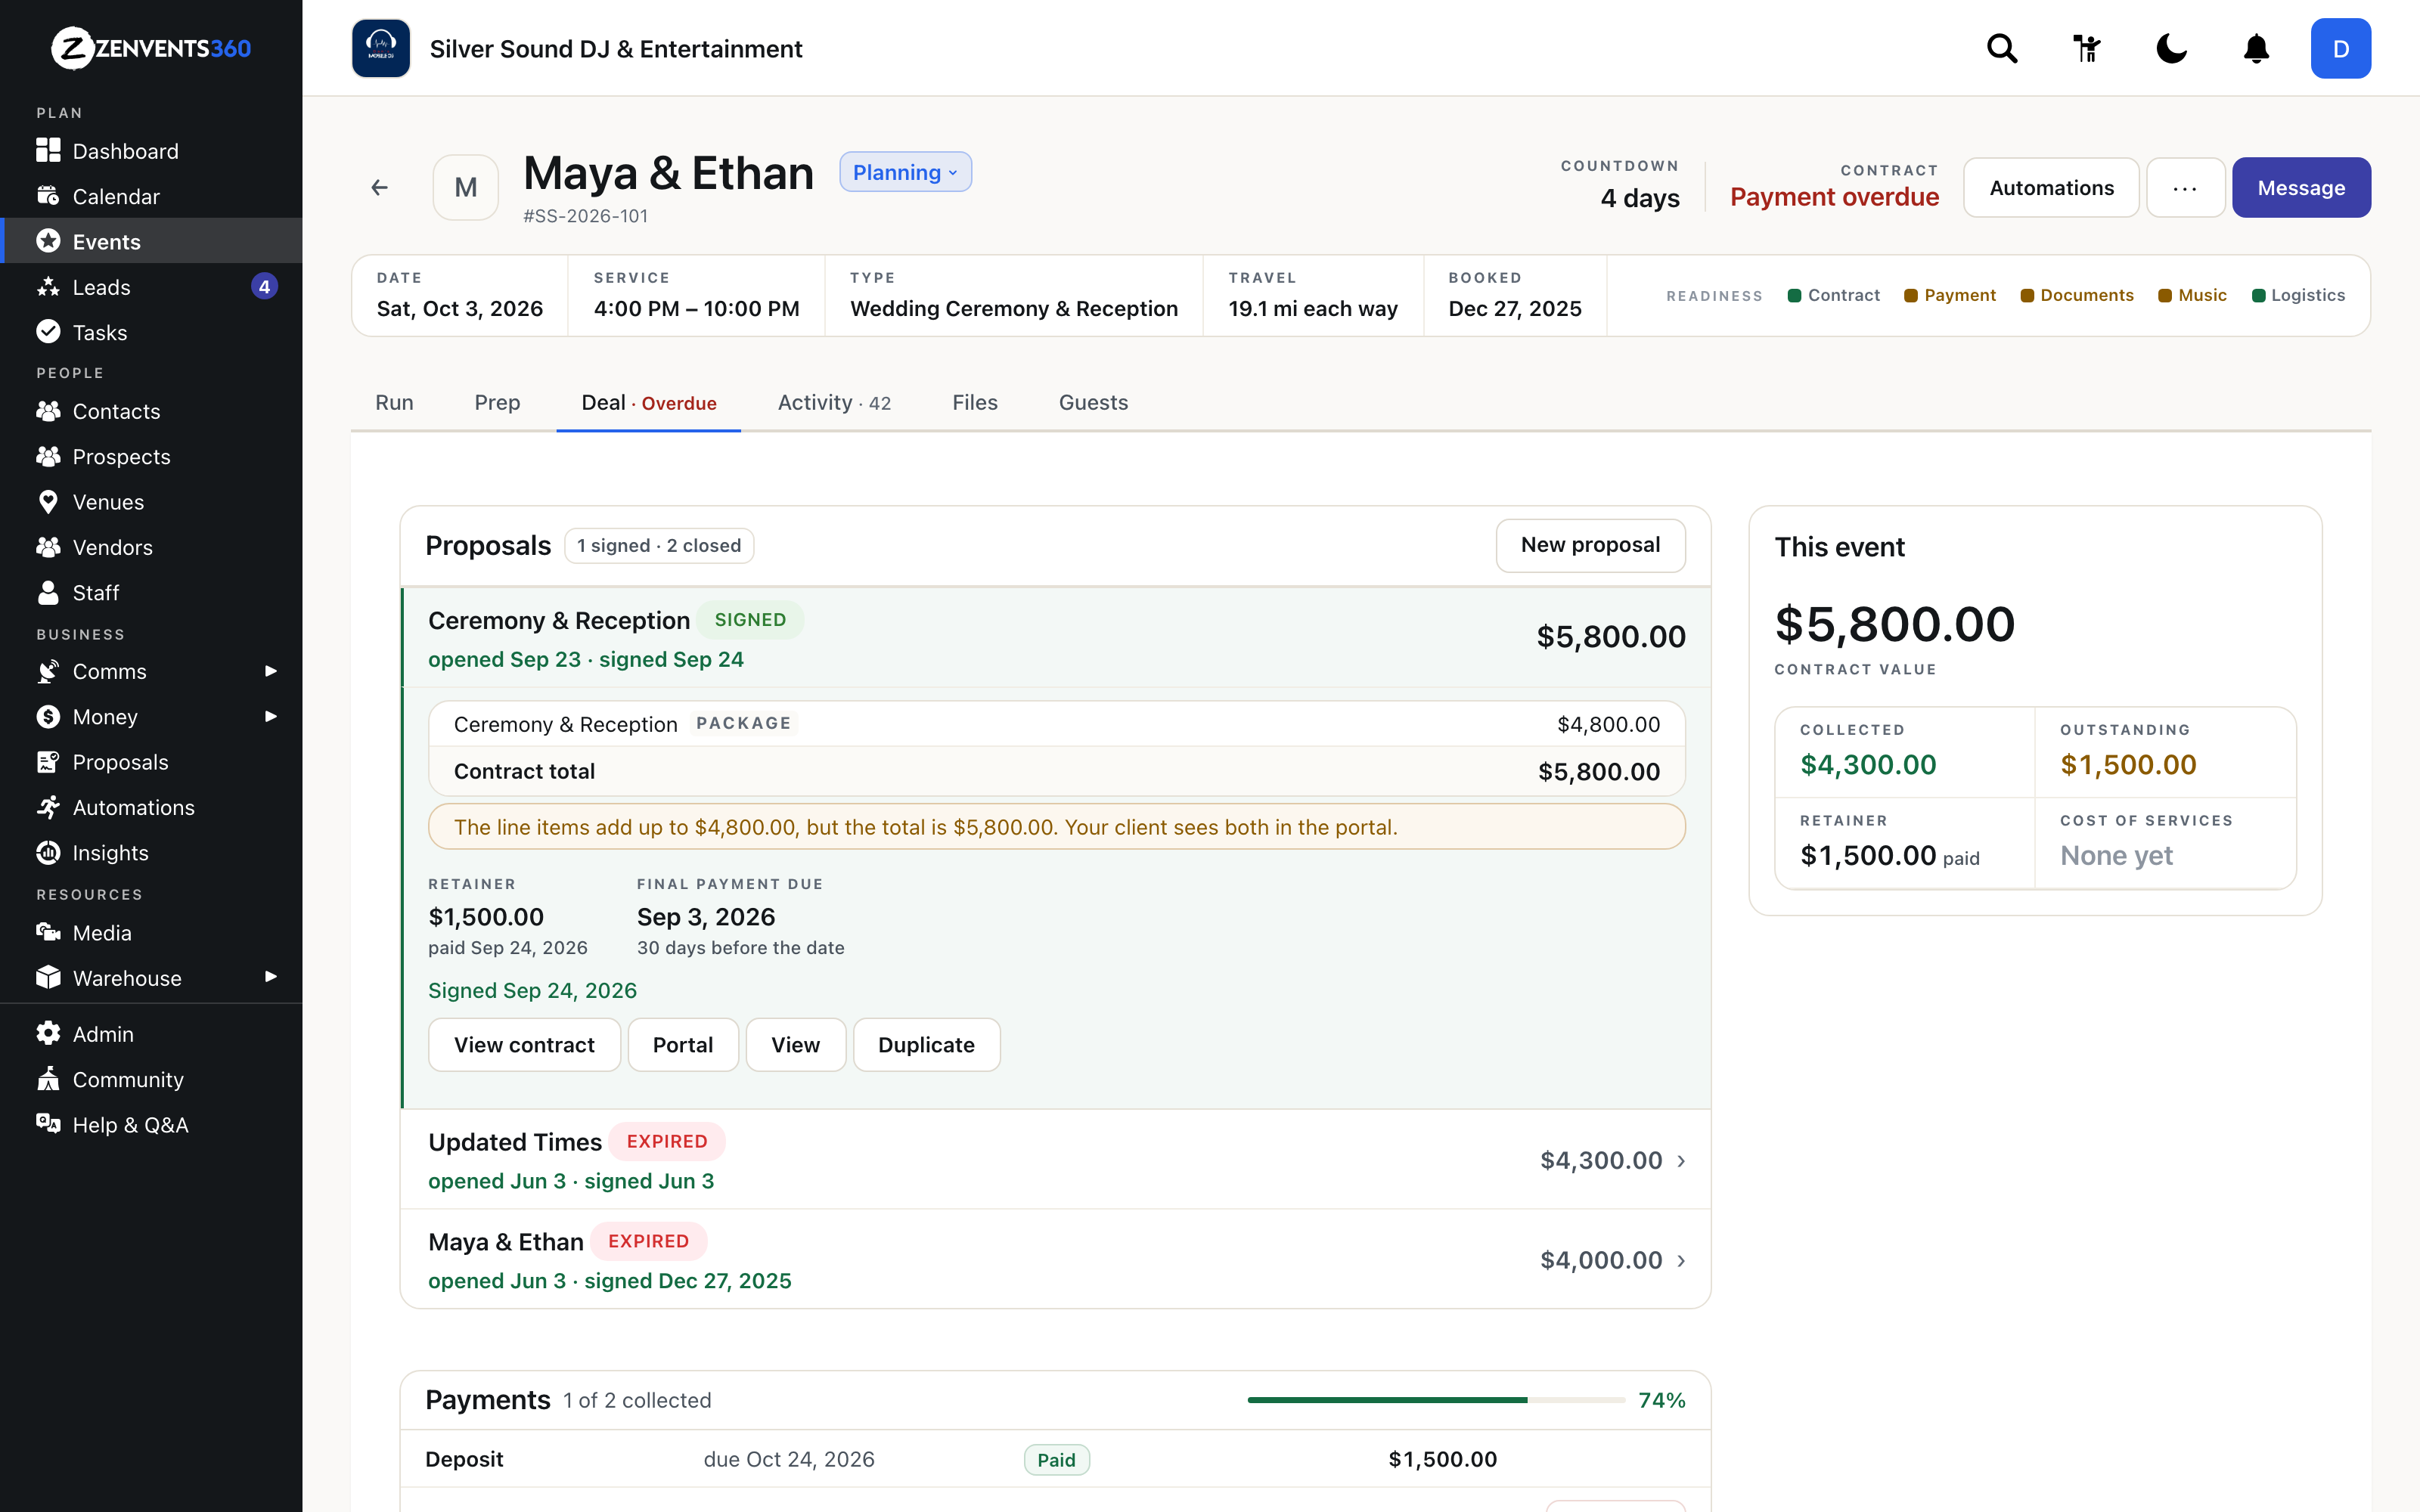Toggle dark mode moon icon
Image resolution: width=2420 pixels, height=1512 pixels.
click(2171, 48)
